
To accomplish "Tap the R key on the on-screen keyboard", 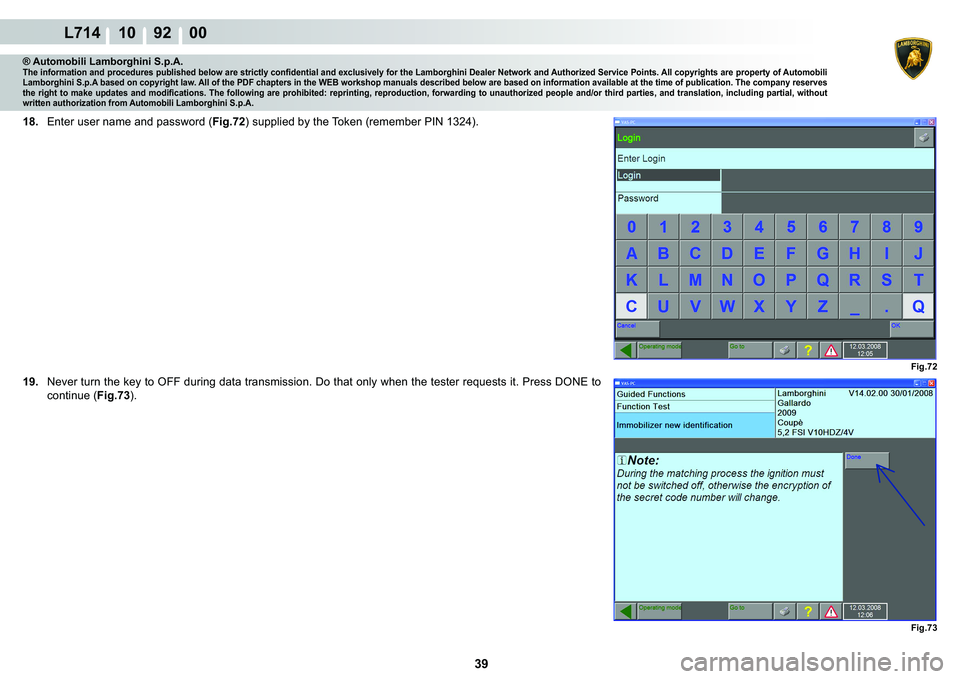I will (855, 280).
